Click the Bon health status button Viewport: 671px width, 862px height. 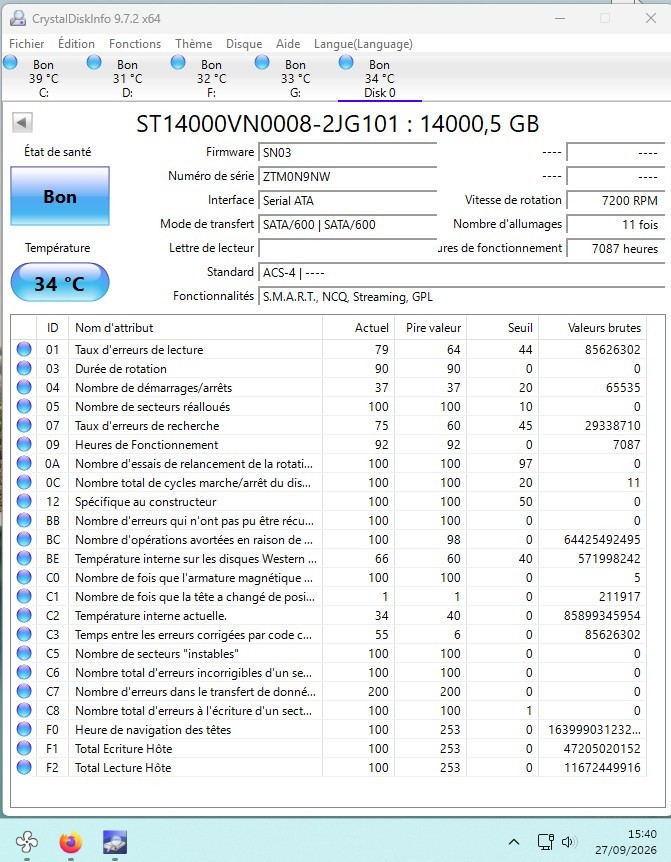pyautogui.click(x=60, y=196)
